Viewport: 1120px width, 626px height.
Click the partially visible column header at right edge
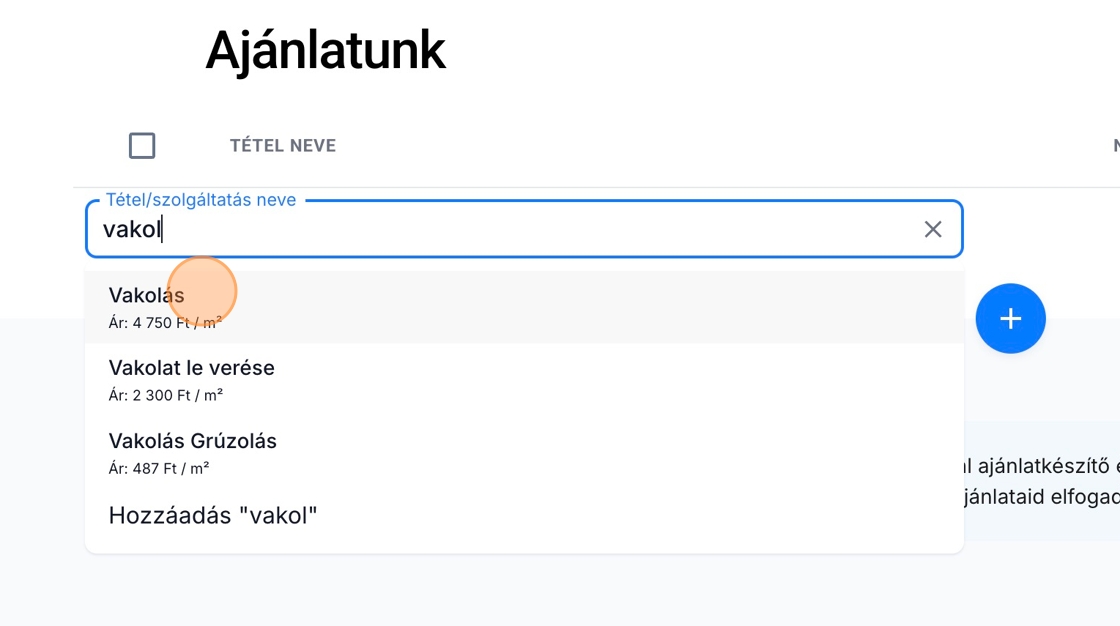[1115, 146]
